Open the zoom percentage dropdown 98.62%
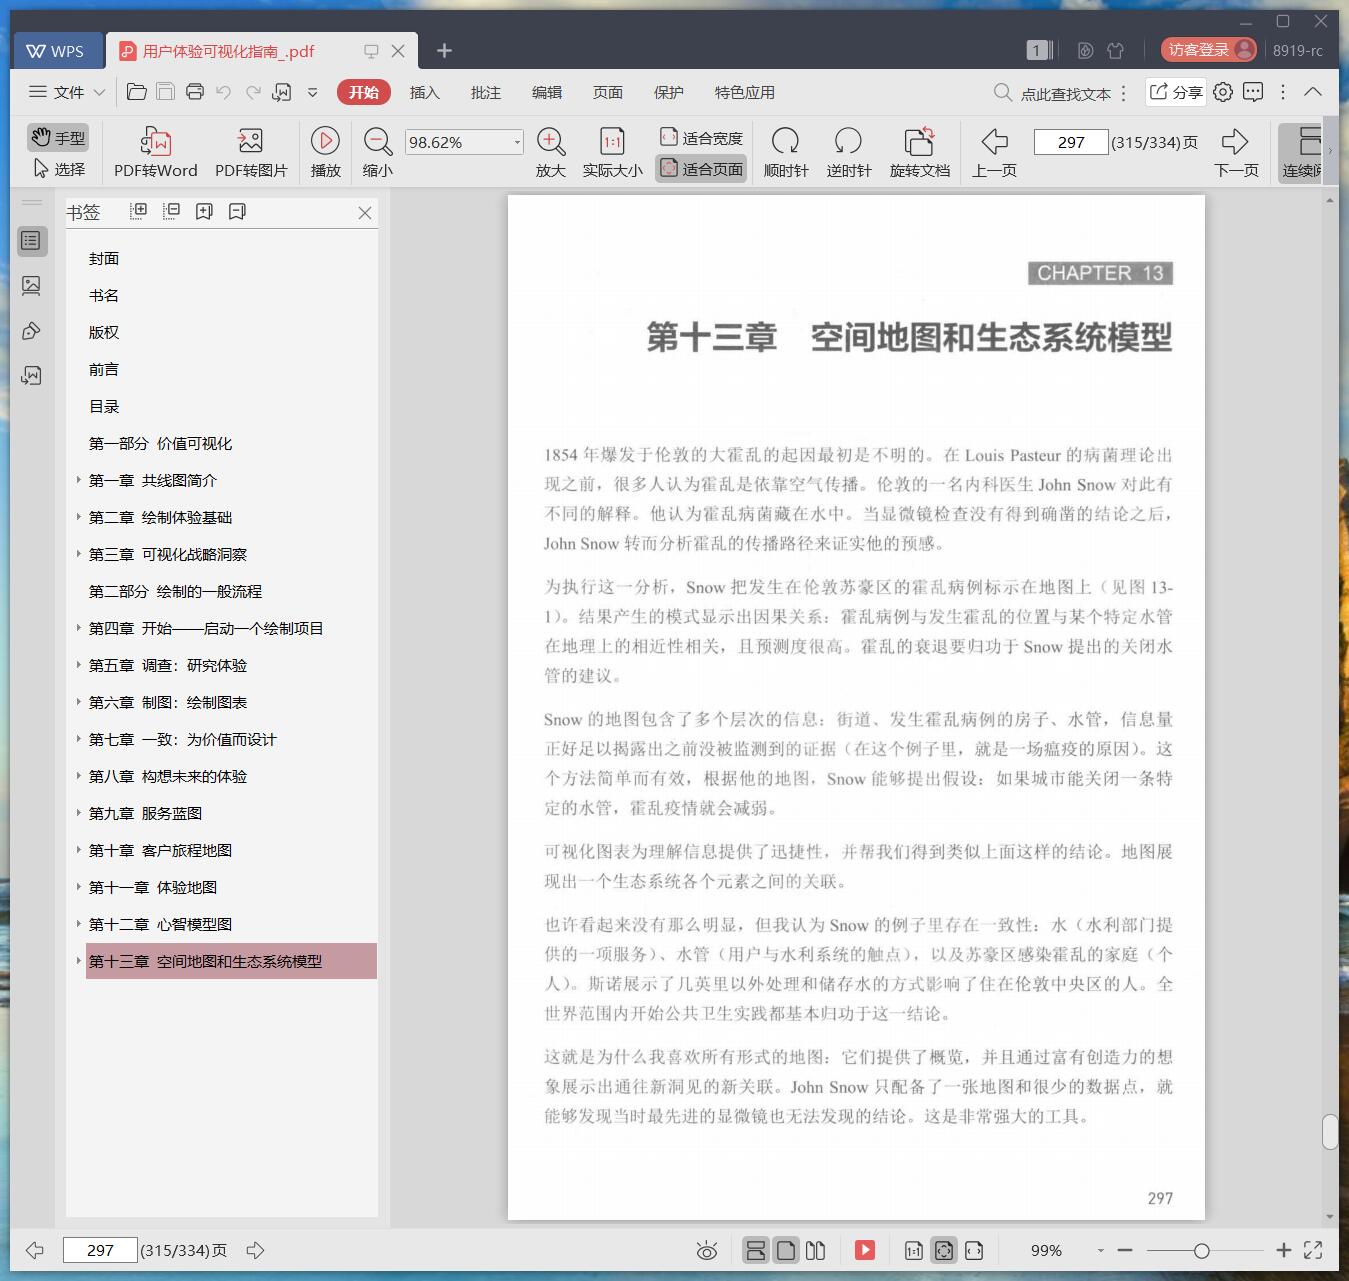The width and height of the screenshot is (1349, 1281). click(x=517, y=142)
